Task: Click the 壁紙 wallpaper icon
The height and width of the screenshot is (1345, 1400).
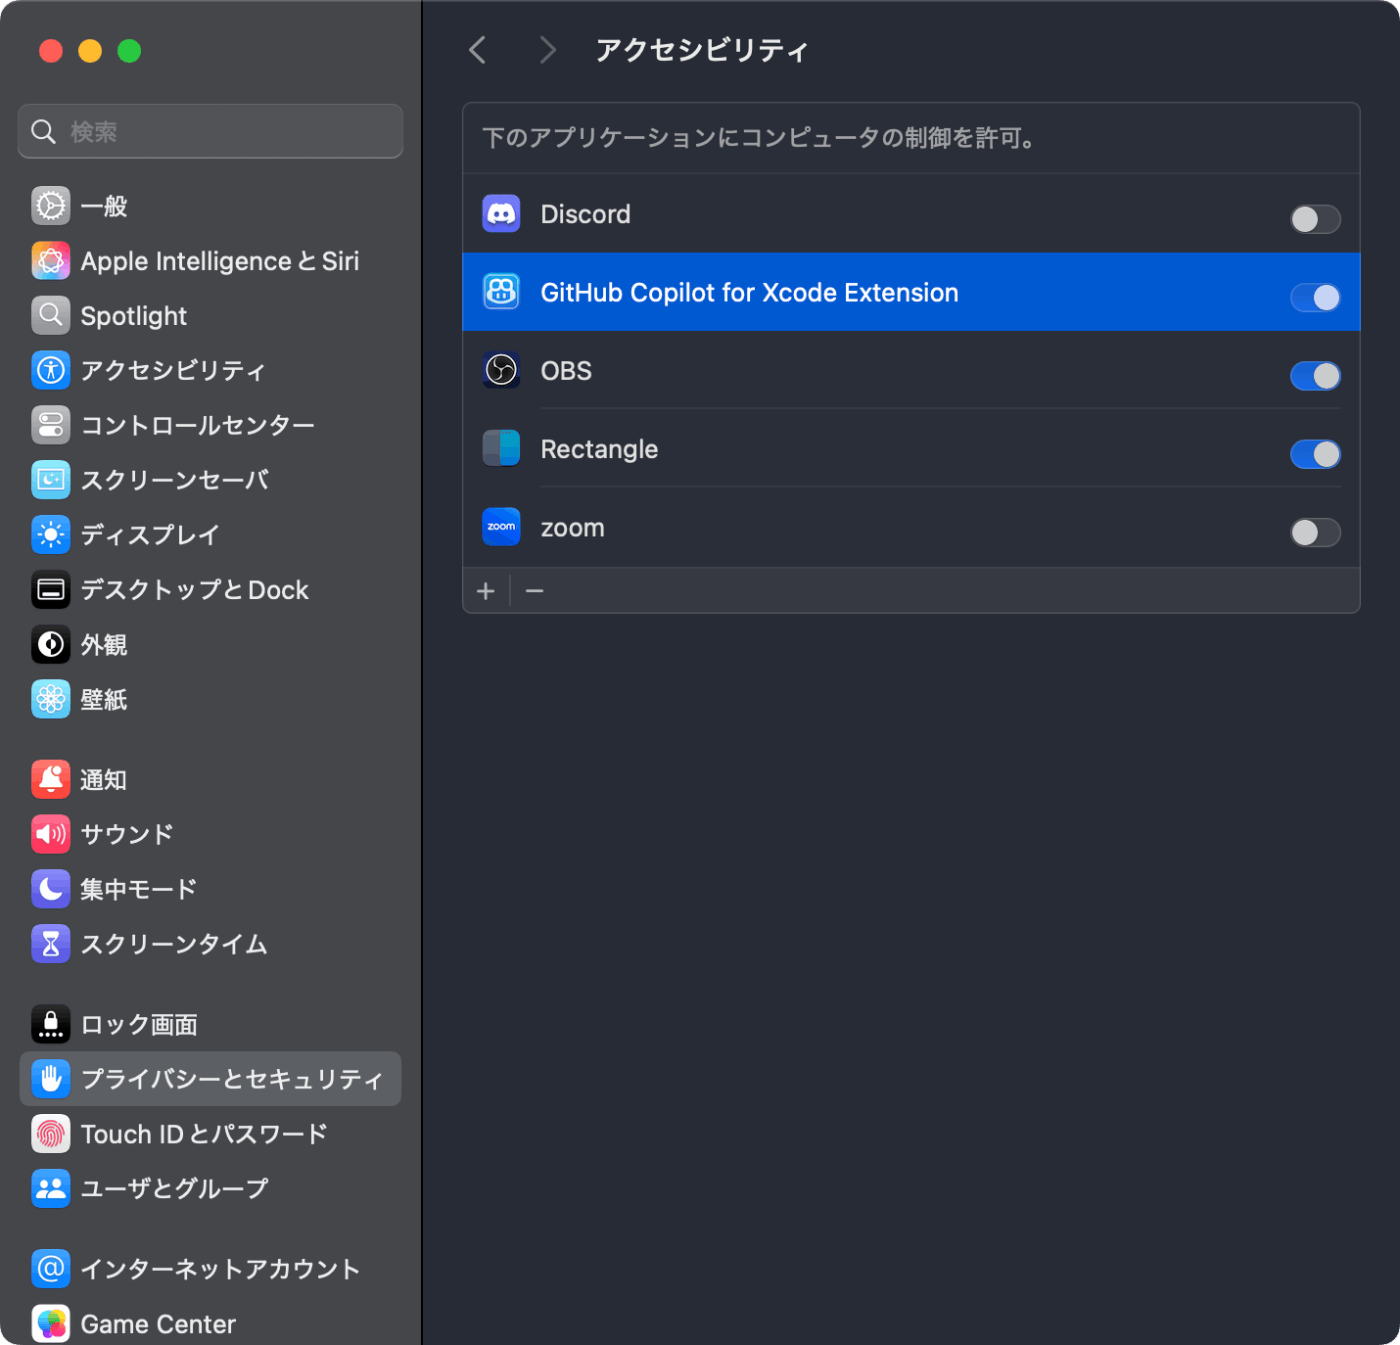Action: click(x=51, y=699)
